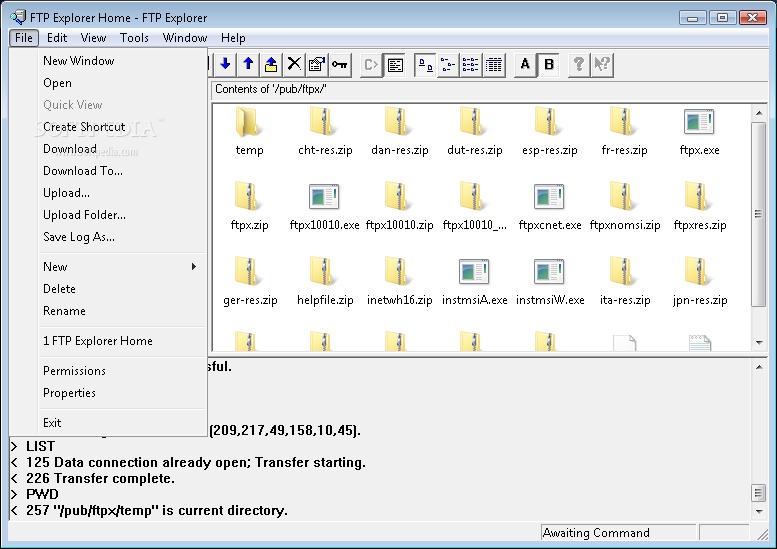The image size is (777, 549).
Task: Select the instmsiW.exe file icon
Action: [x=549, y=271]
